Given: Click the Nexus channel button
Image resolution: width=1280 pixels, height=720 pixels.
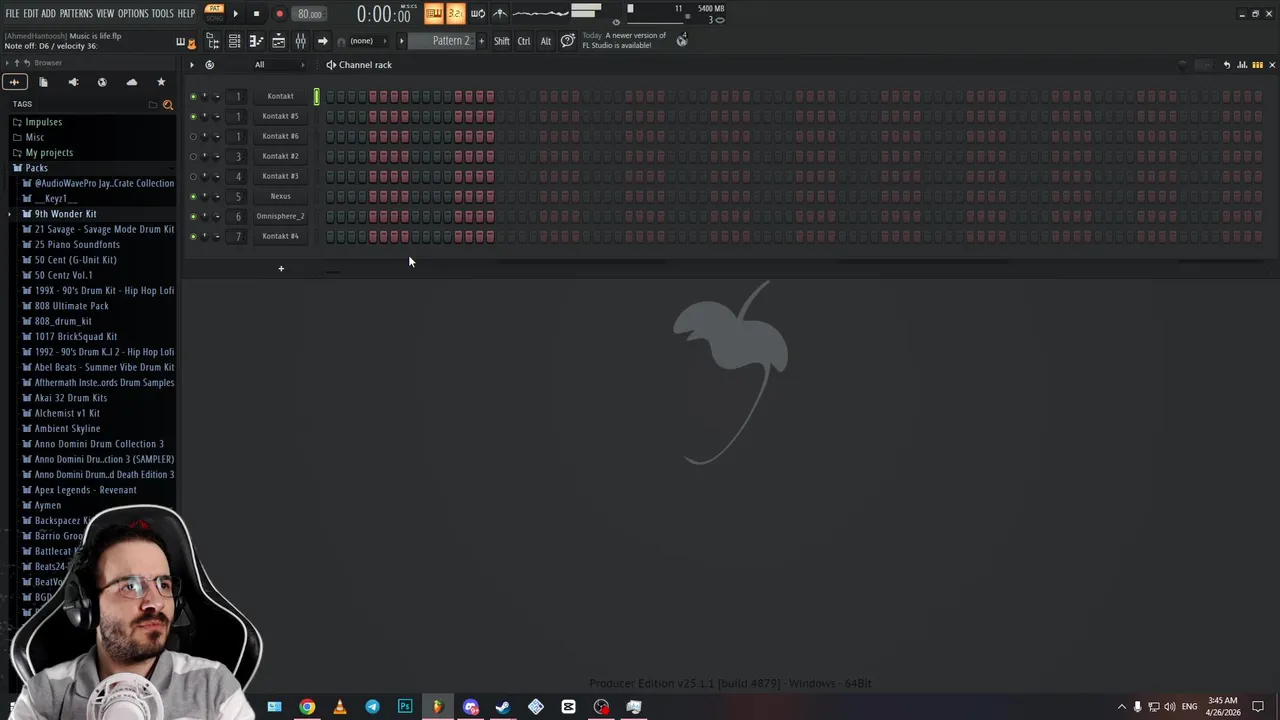Looking at the screenshot, I should (280, 197).
